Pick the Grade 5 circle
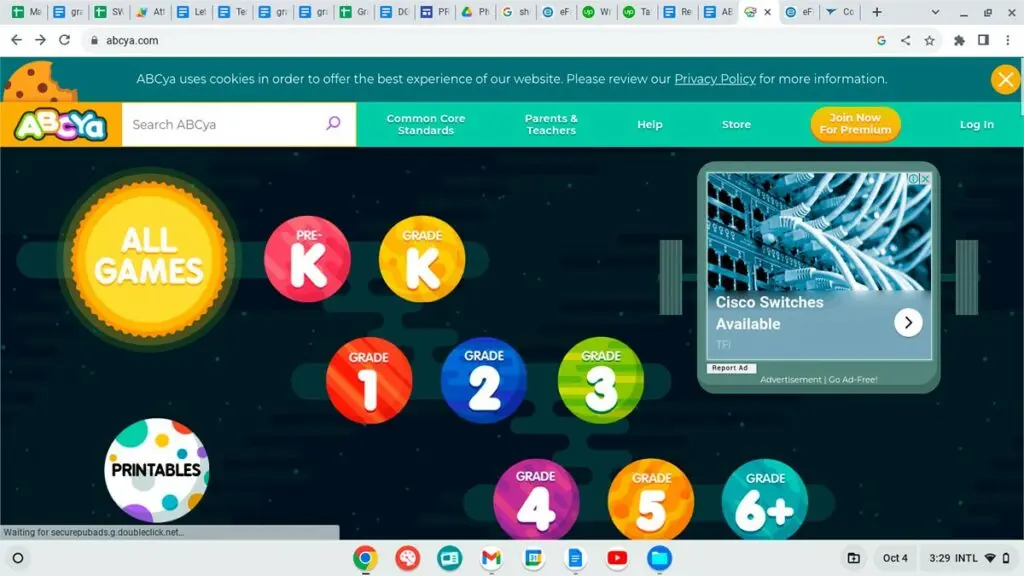 coord(651,500)
